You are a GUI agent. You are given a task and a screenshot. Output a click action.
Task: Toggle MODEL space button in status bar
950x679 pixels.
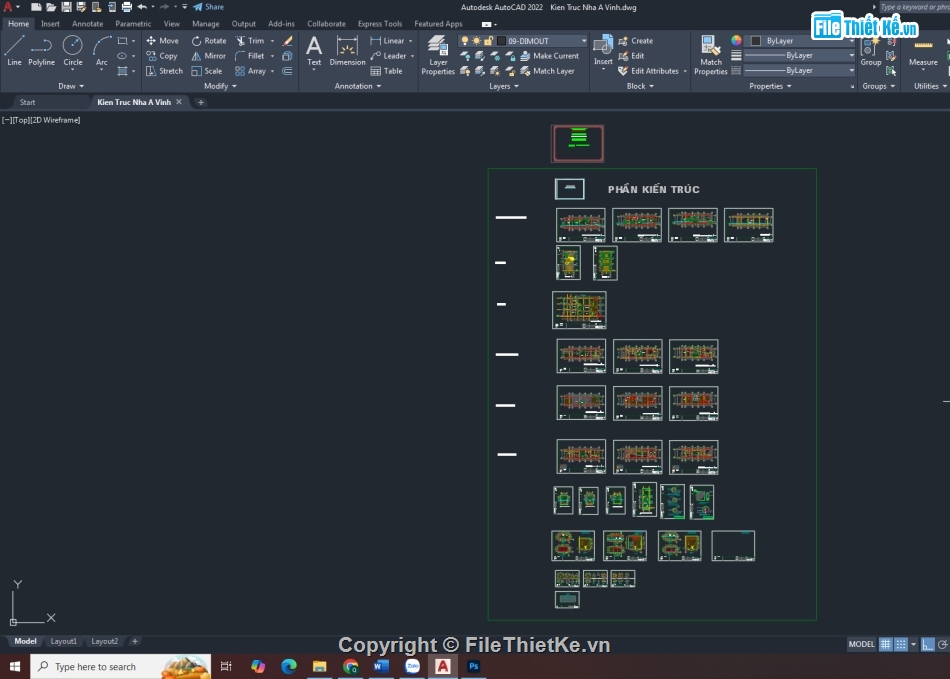861,644
